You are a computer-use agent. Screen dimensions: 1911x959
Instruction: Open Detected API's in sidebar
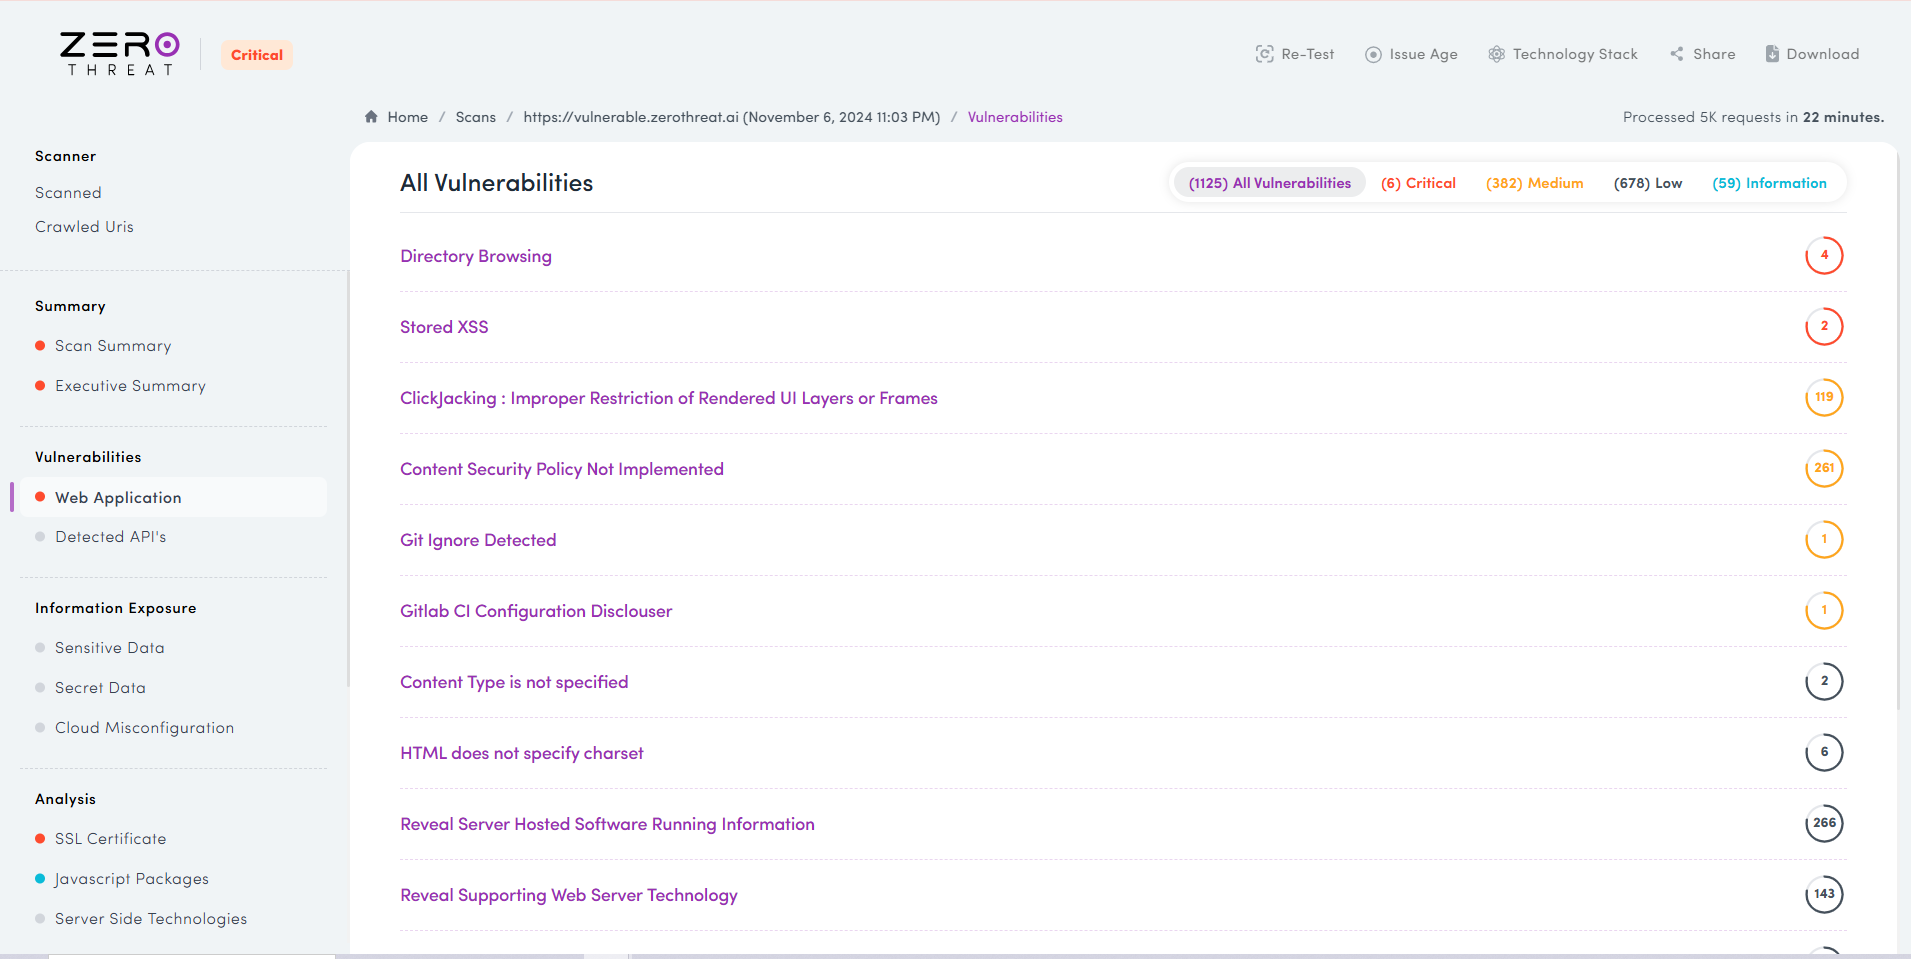point(110,537)
